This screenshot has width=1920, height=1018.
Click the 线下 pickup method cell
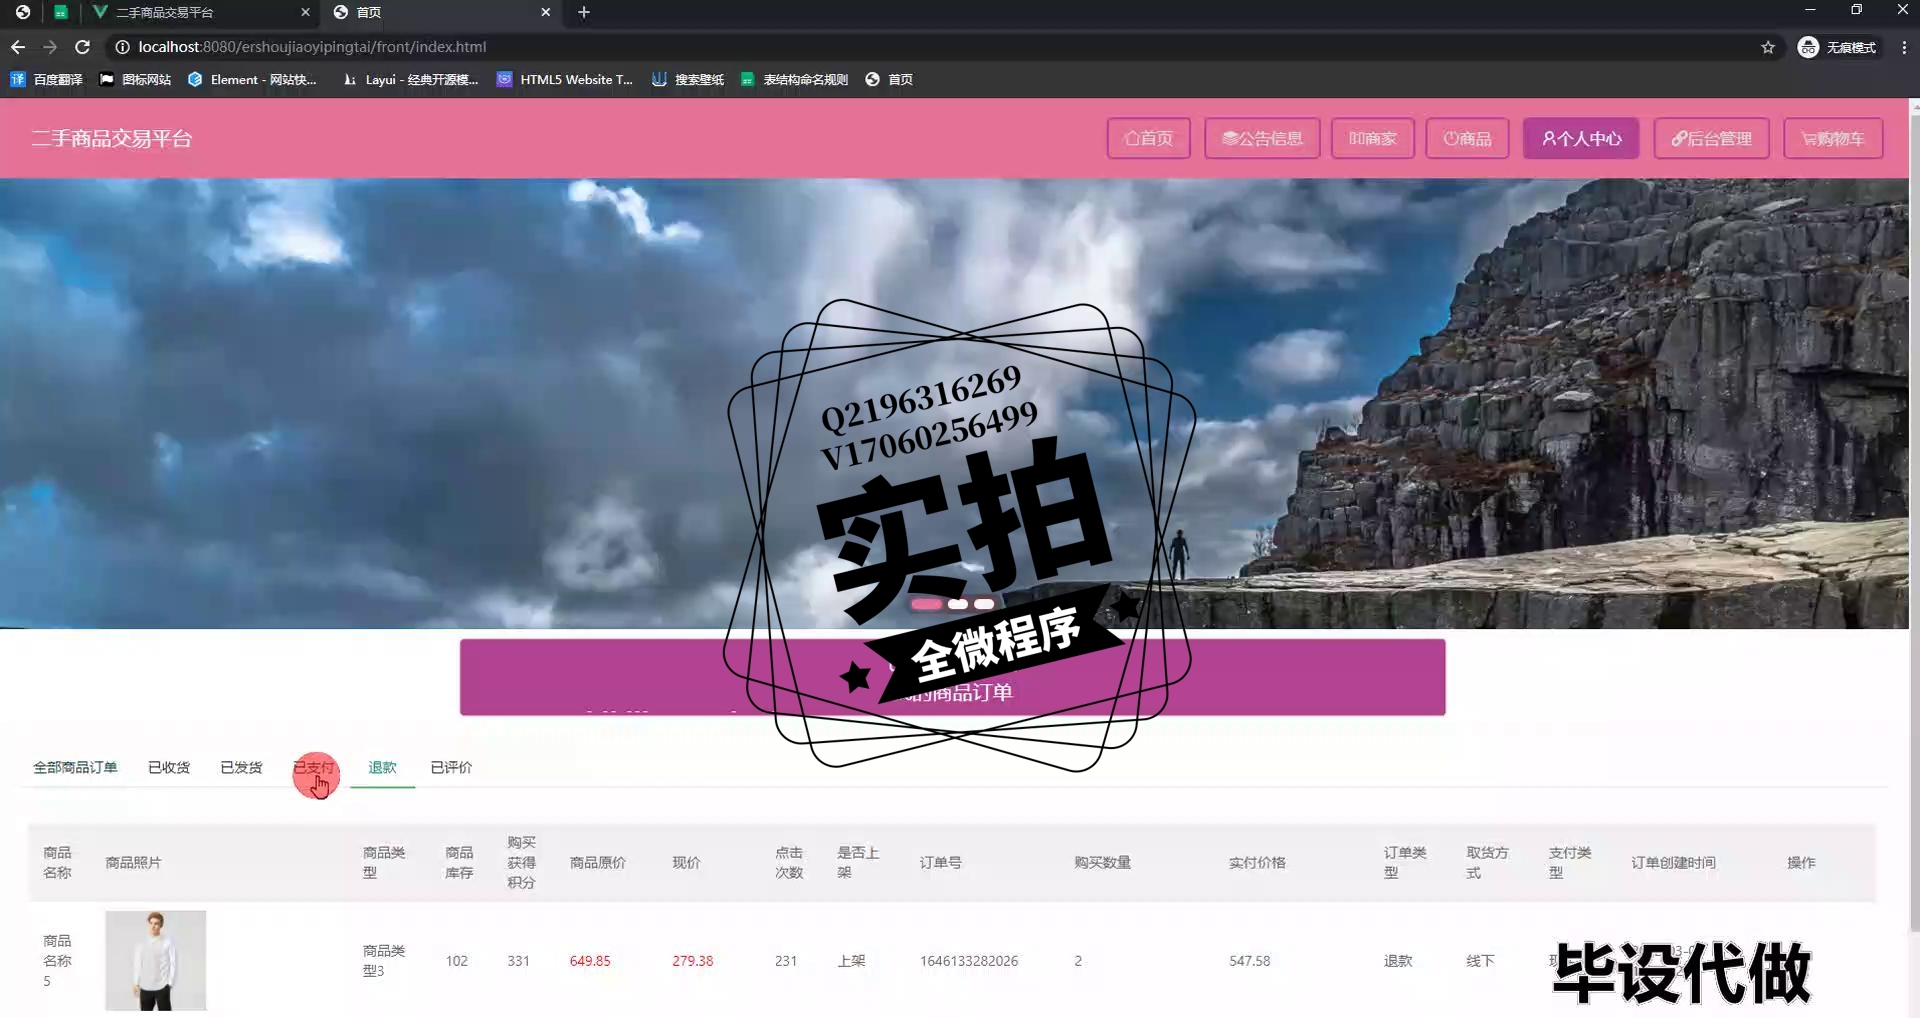1480,961
